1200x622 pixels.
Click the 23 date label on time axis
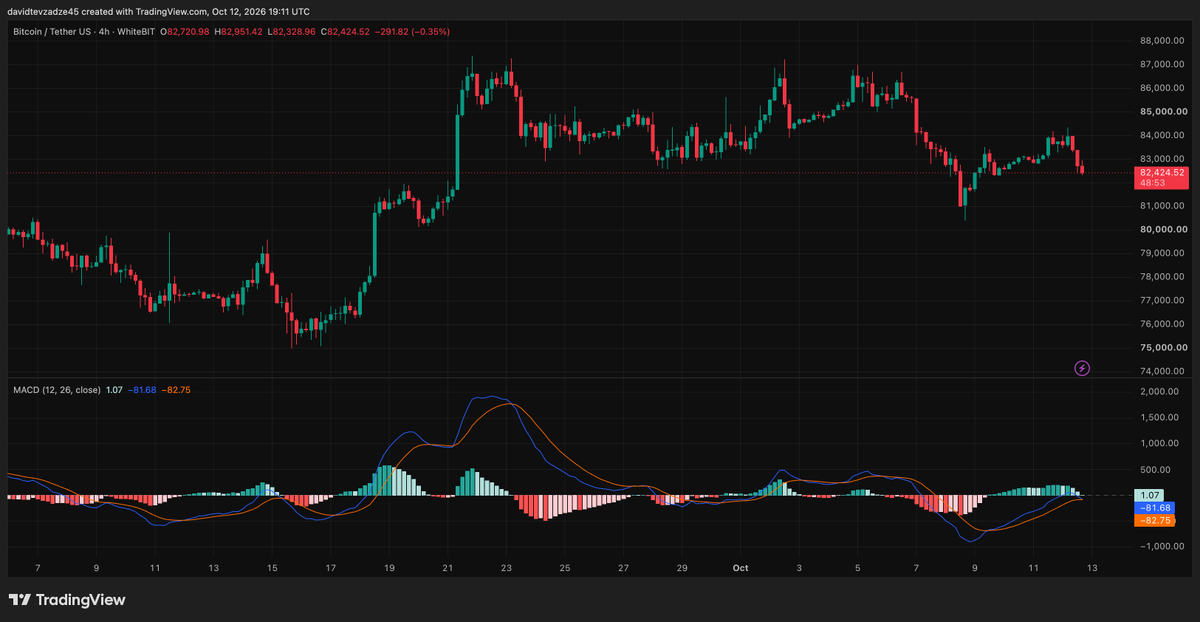[506, 568]
